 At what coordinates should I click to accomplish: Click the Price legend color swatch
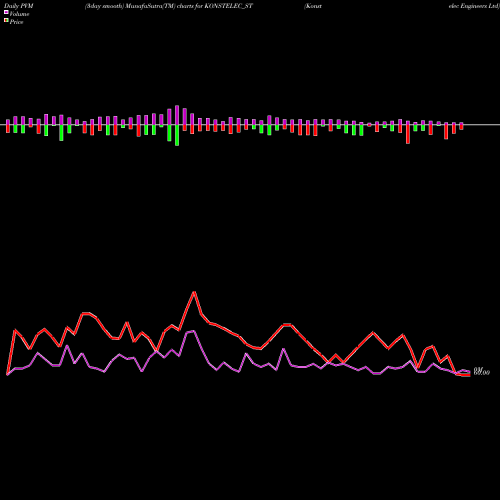coord(6,21)
